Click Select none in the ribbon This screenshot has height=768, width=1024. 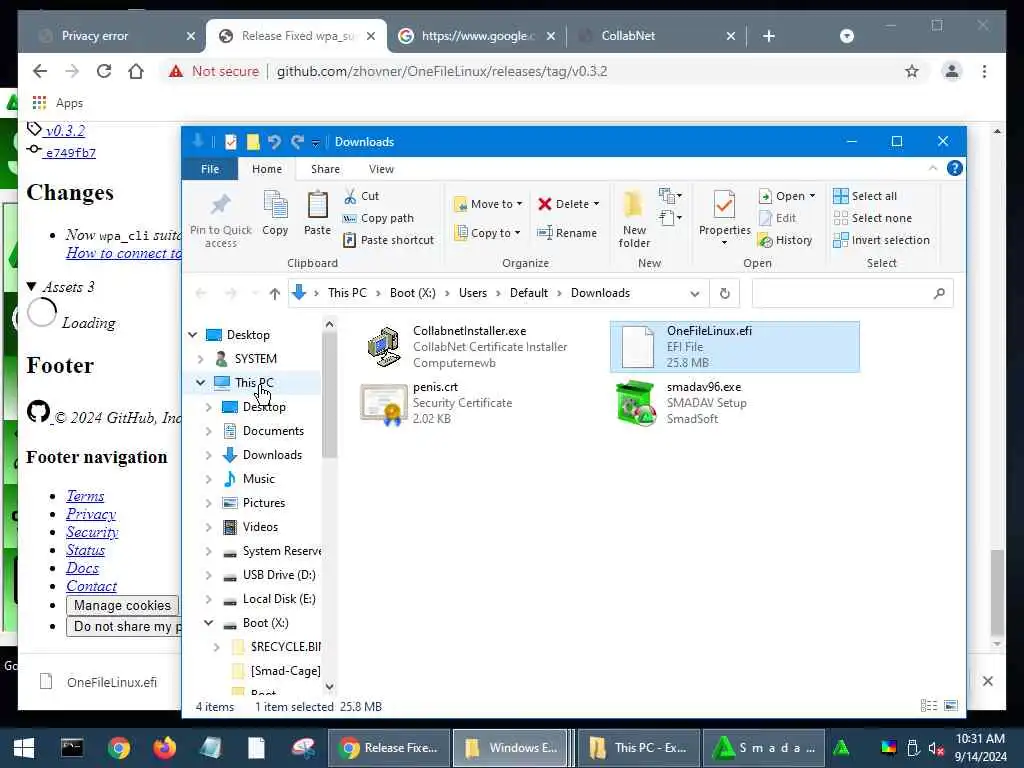coord(872,218)
